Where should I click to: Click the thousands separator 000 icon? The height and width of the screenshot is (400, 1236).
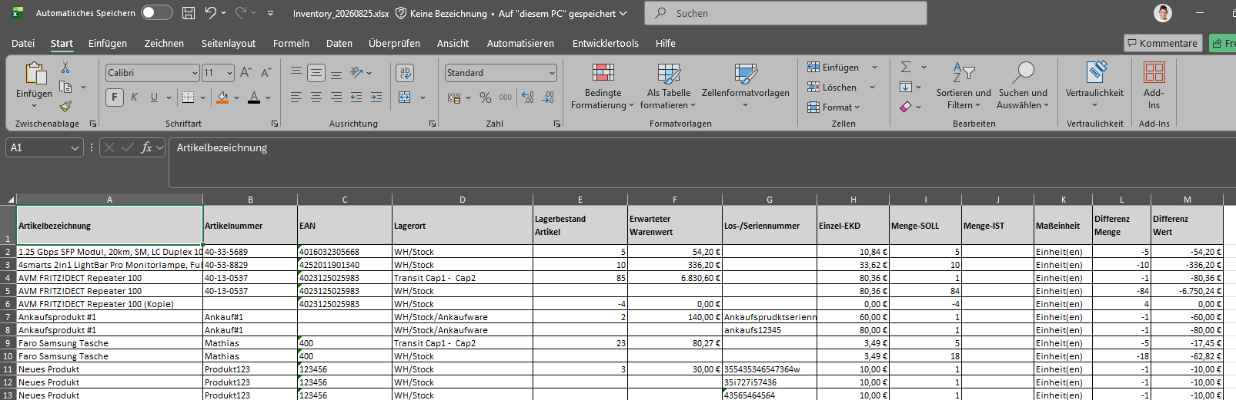pos(505,97)
